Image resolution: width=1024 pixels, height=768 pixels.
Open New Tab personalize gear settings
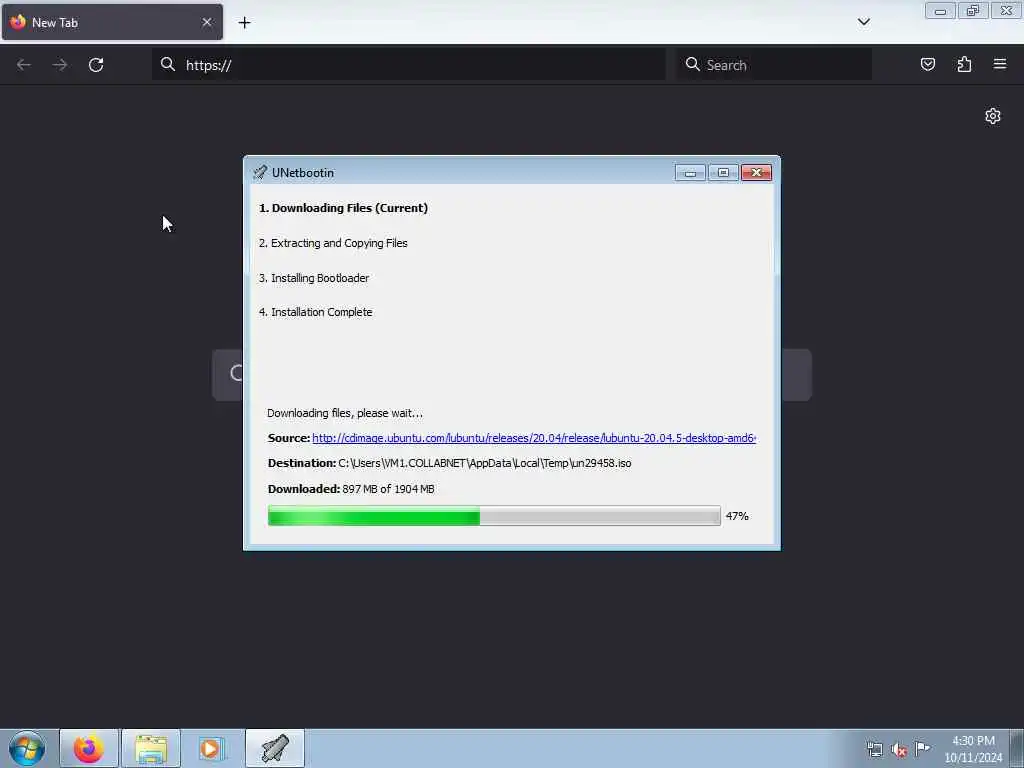click(x=993, y=116)
